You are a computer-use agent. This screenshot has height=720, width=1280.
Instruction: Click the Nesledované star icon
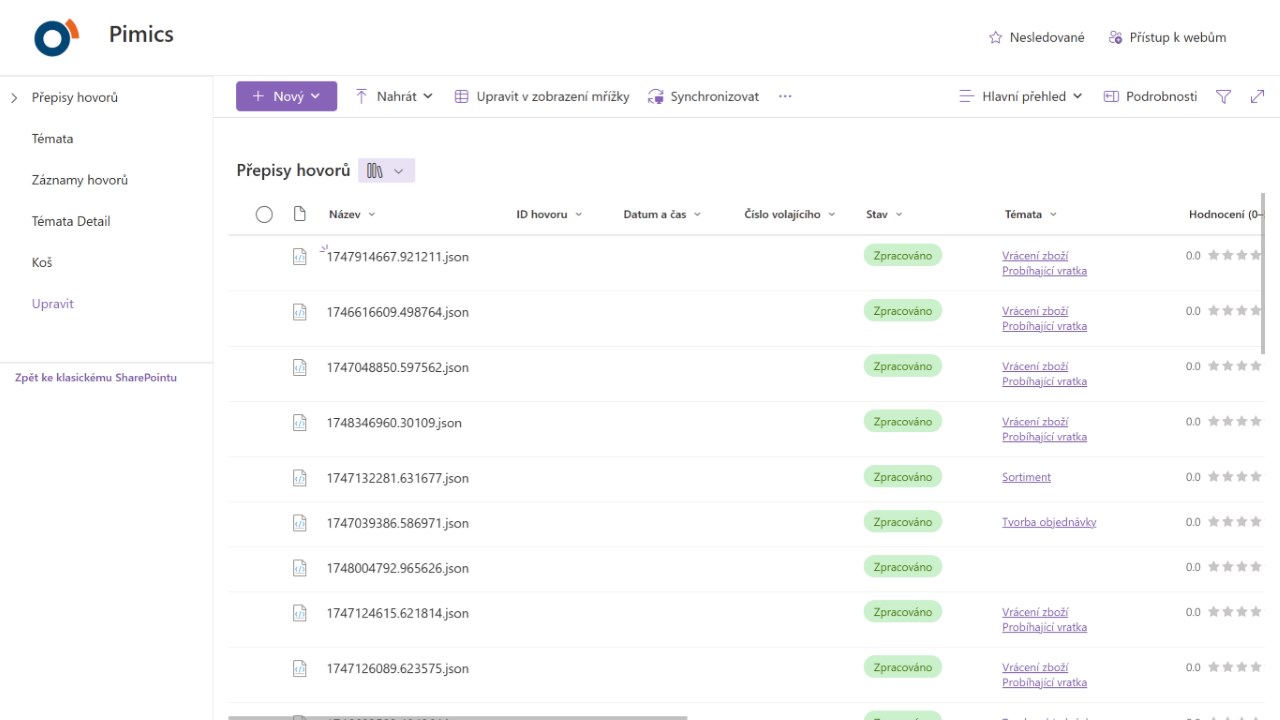(x=995, y=38)
